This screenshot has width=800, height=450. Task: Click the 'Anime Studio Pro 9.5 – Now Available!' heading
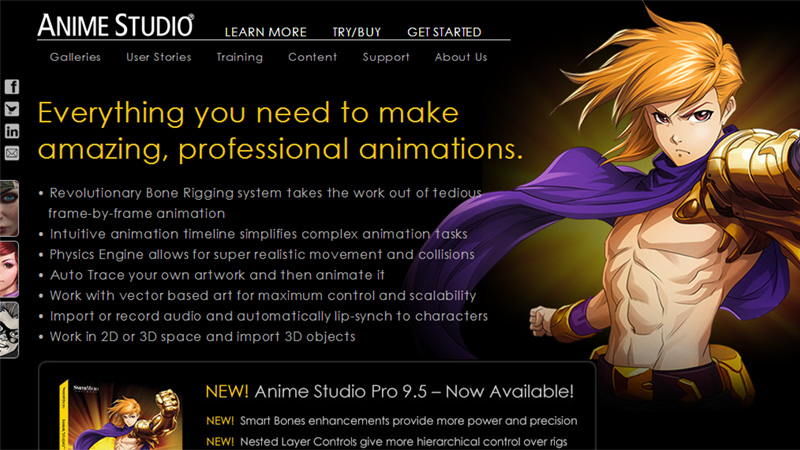[x=389, y=392]
